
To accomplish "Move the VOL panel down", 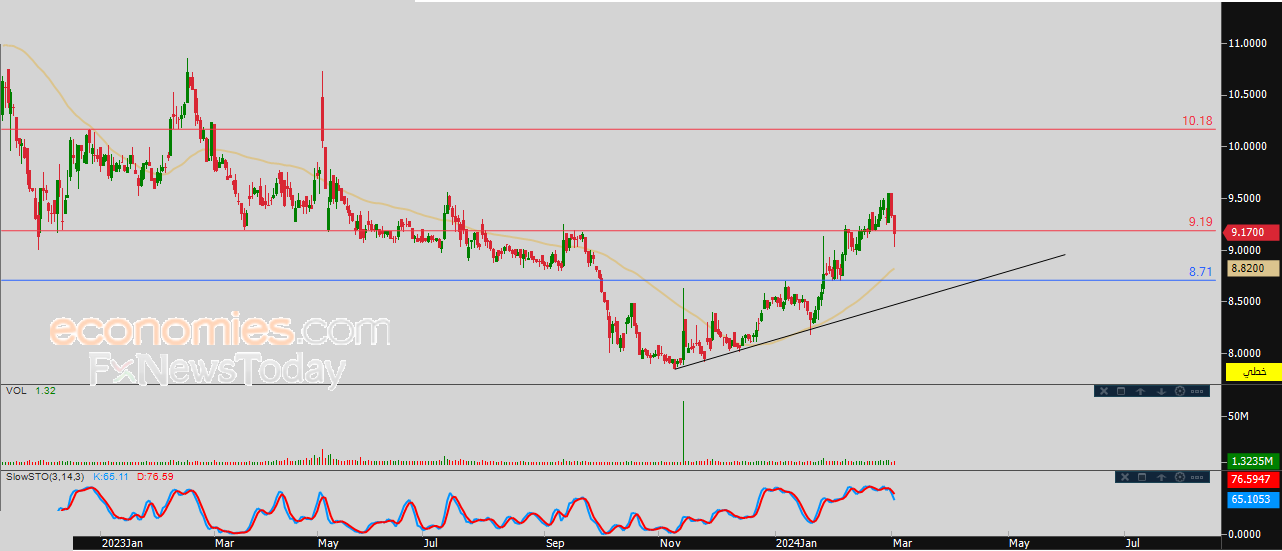I will coord(1160,391).
